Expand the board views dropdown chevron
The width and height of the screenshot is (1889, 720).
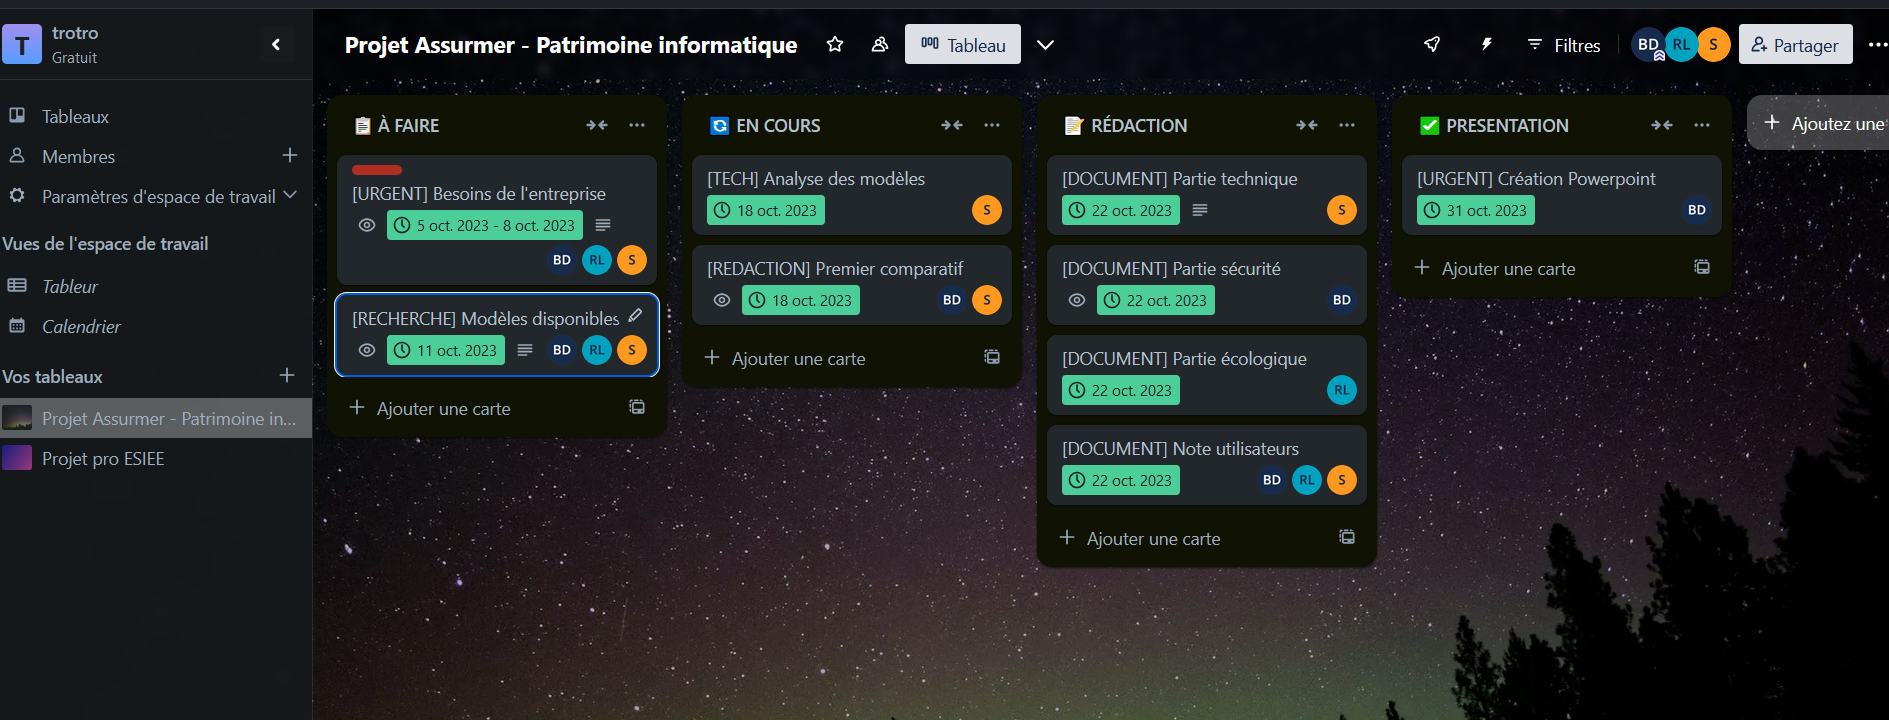pos(1045,44)
